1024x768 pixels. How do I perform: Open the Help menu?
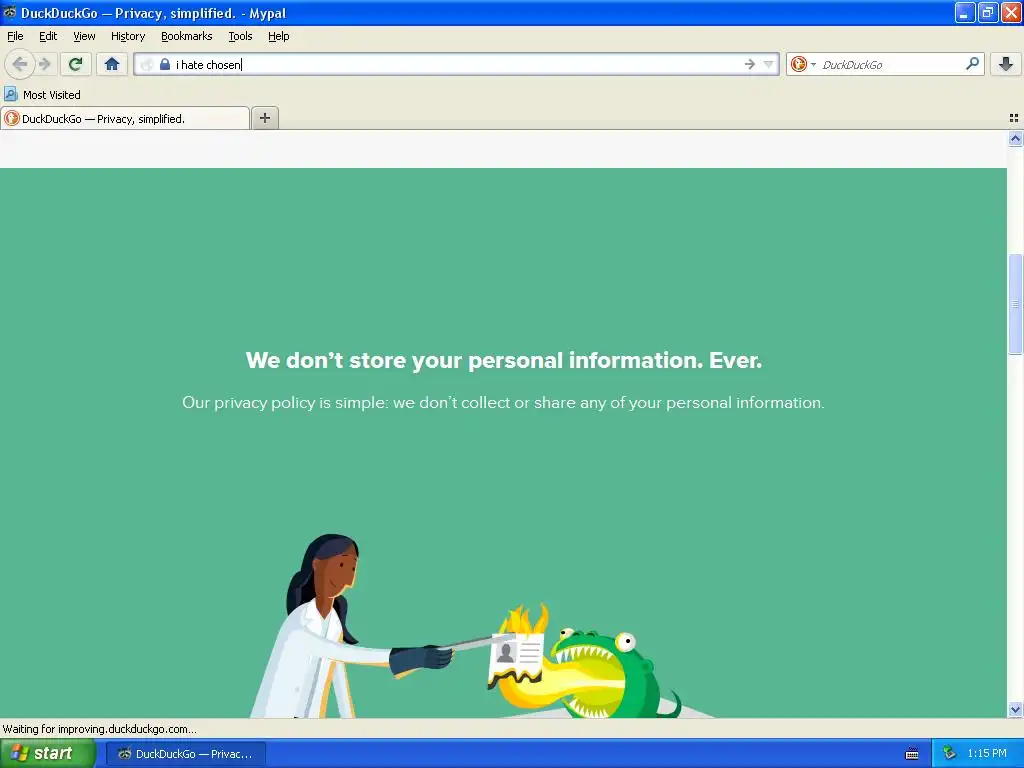point(279,36)
